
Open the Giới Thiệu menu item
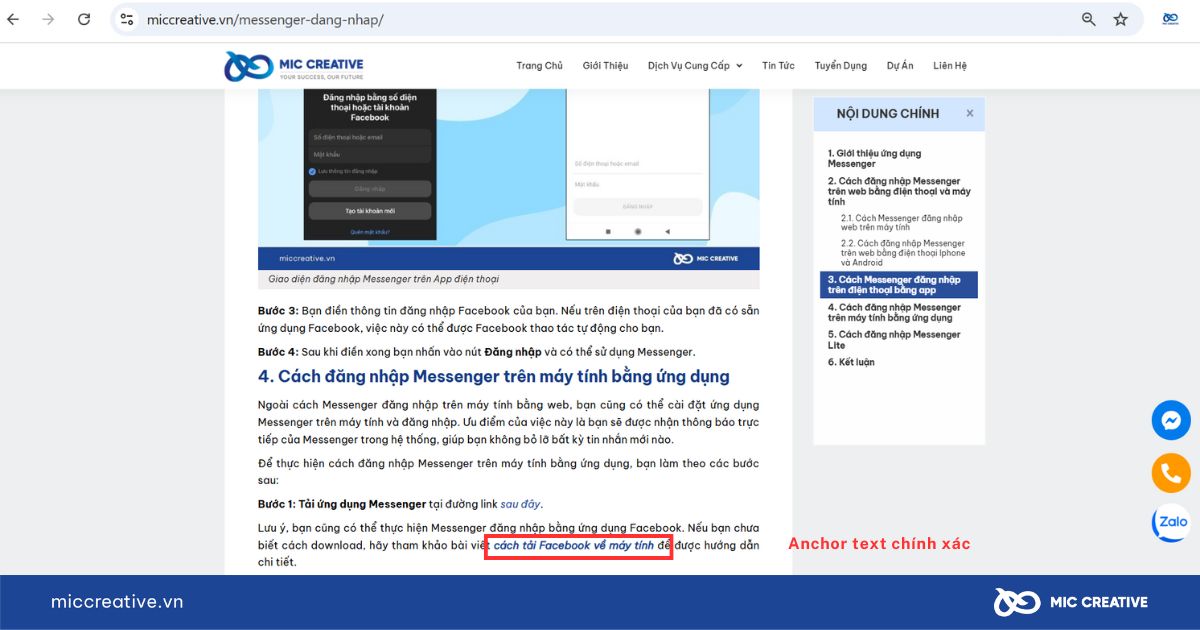coord(605,66)
